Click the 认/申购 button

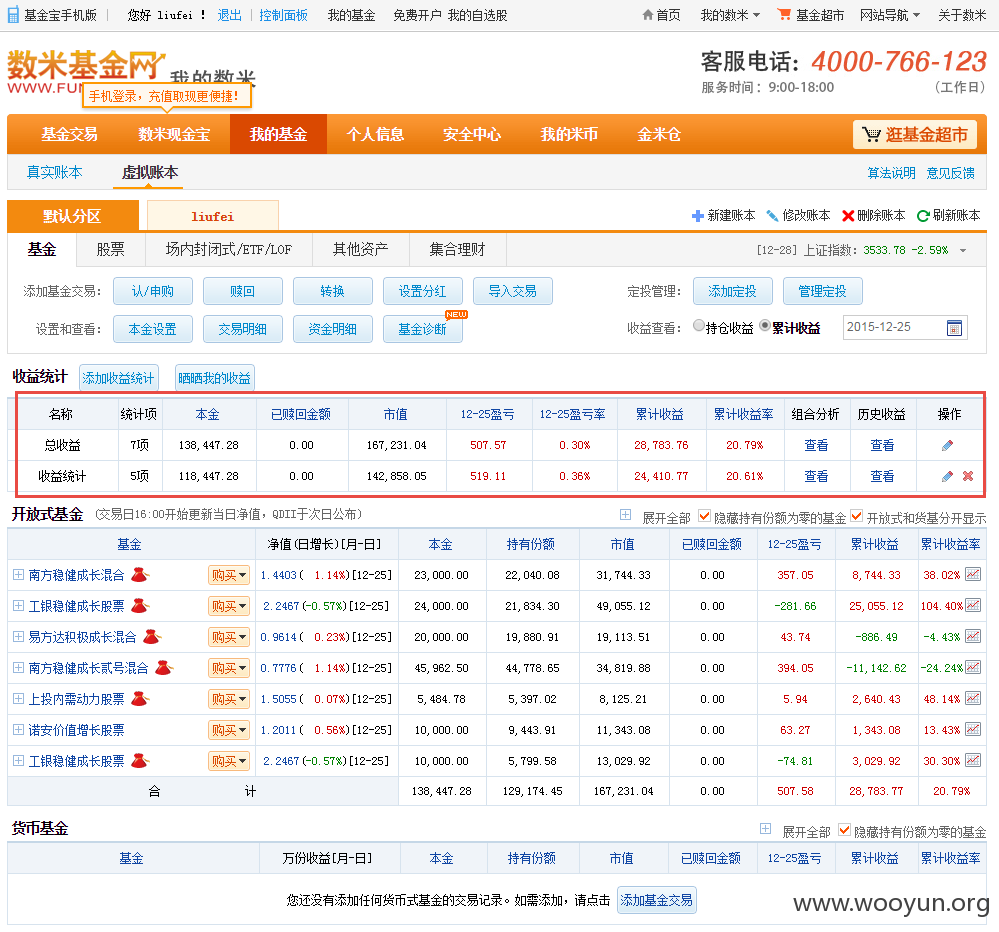[153, 291]
